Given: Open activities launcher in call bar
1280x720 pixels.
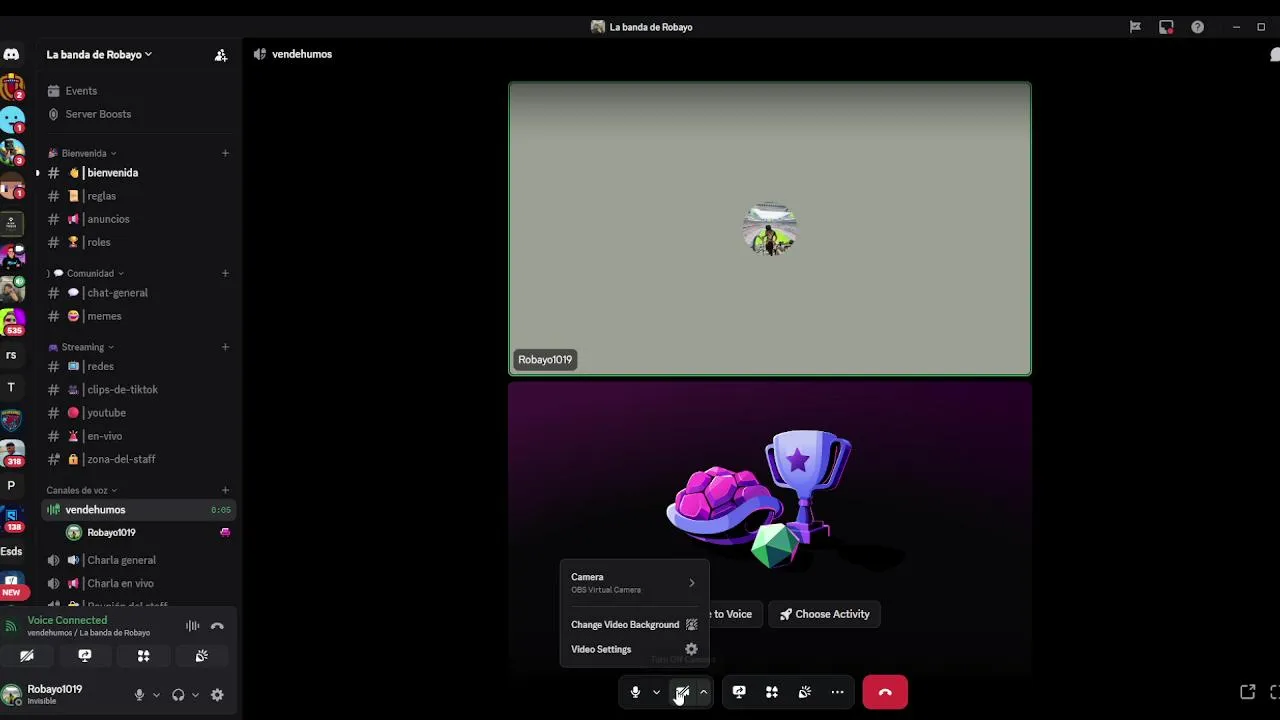Looking at the screenshot, I should (x=772, y=692).
